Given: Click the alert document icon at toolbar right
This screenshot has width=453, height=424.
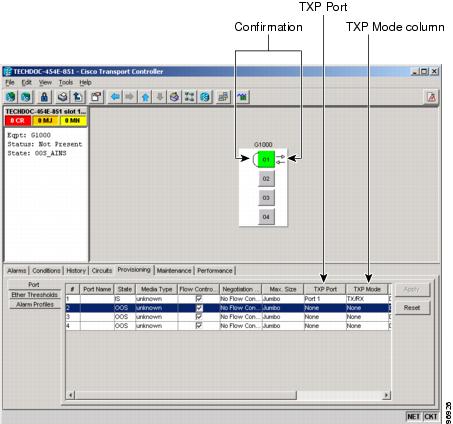Looking at the screenshot, I should tap(431, 97).
